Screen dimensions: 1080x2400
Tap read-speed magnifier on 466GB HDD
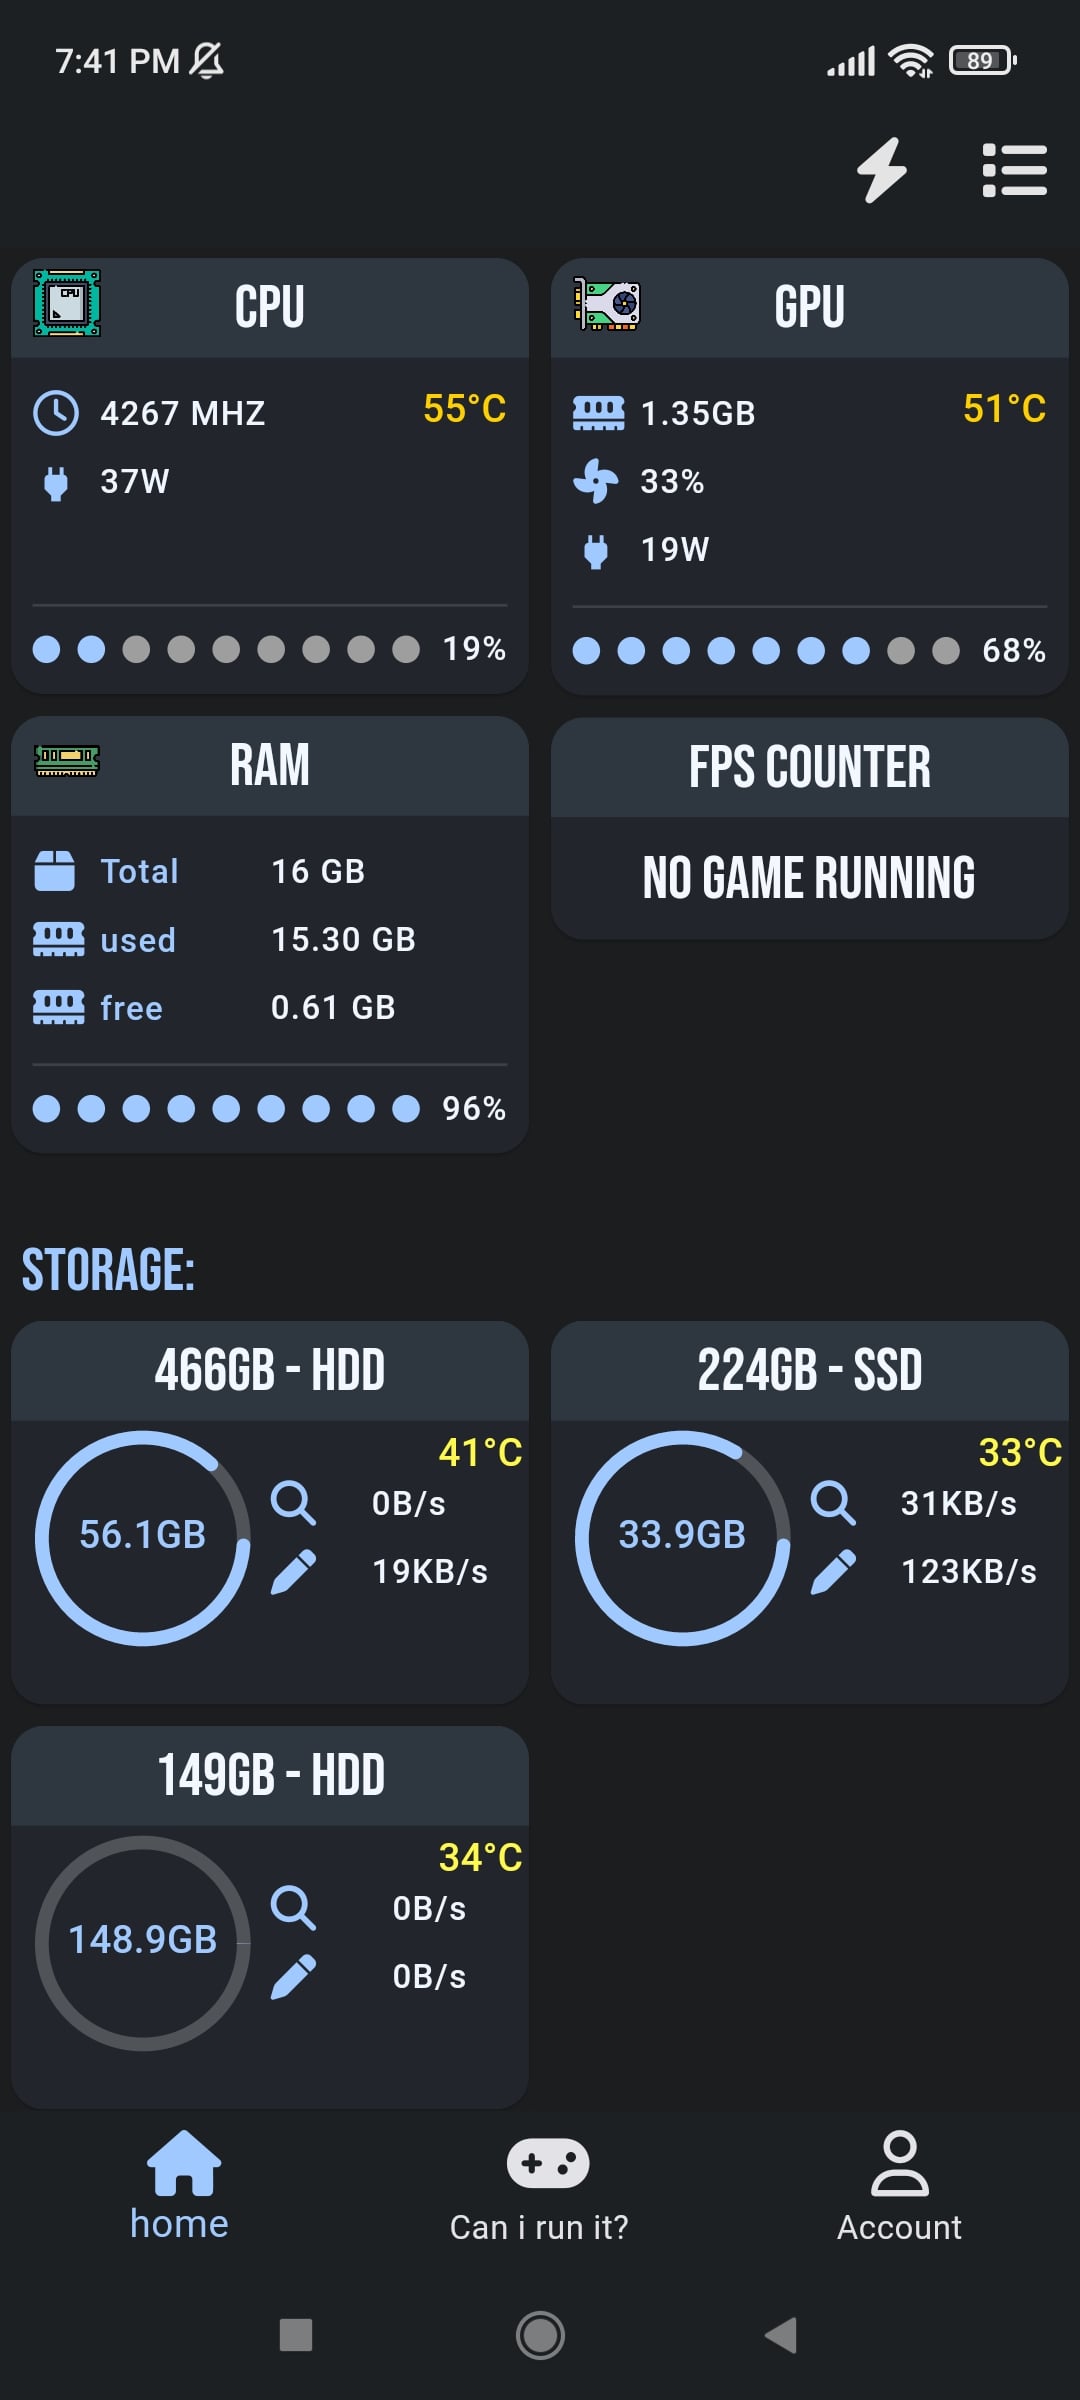293,1503
